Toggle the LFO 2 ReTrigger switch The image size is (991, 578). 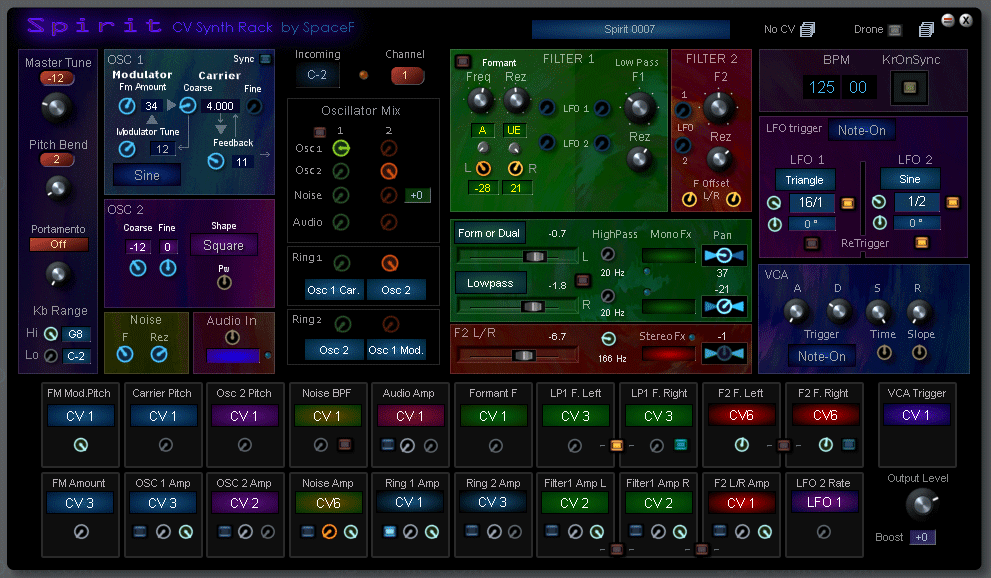921,242
